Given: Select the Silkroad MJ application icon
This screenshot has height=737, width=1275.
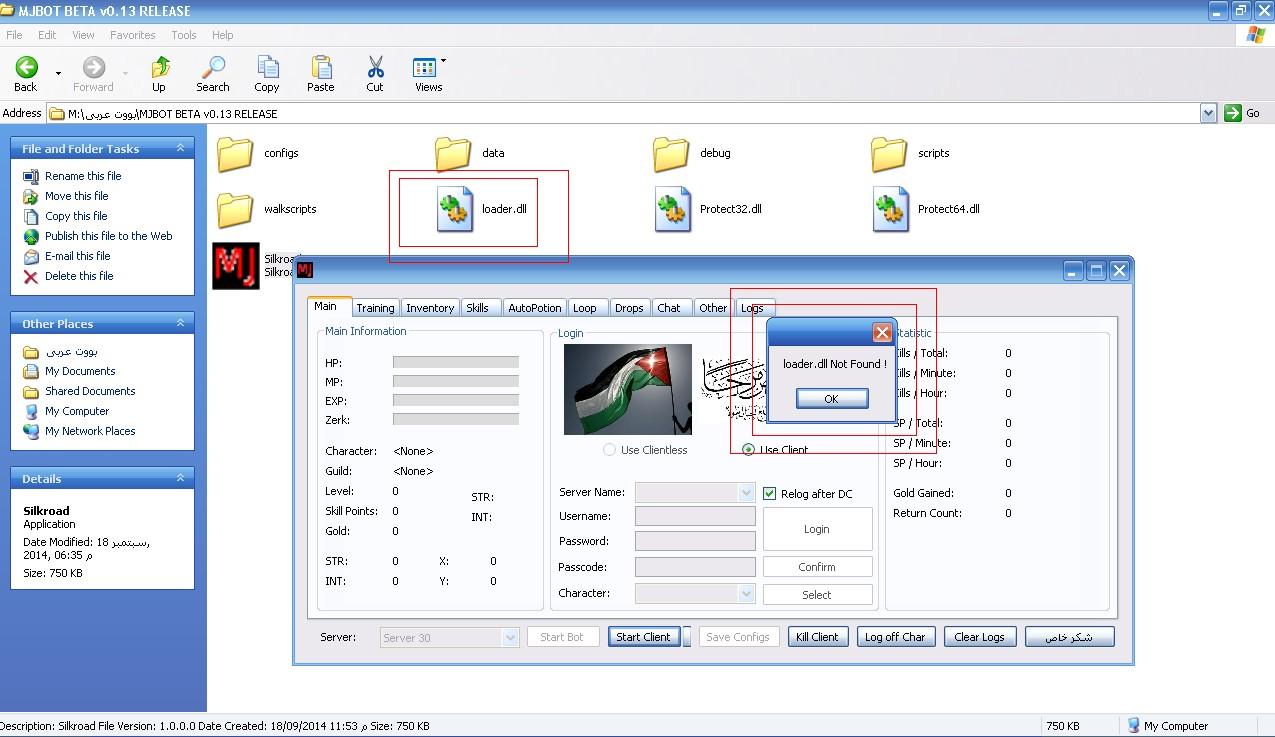Looking at the screenshot, I should tap(236, 266).
